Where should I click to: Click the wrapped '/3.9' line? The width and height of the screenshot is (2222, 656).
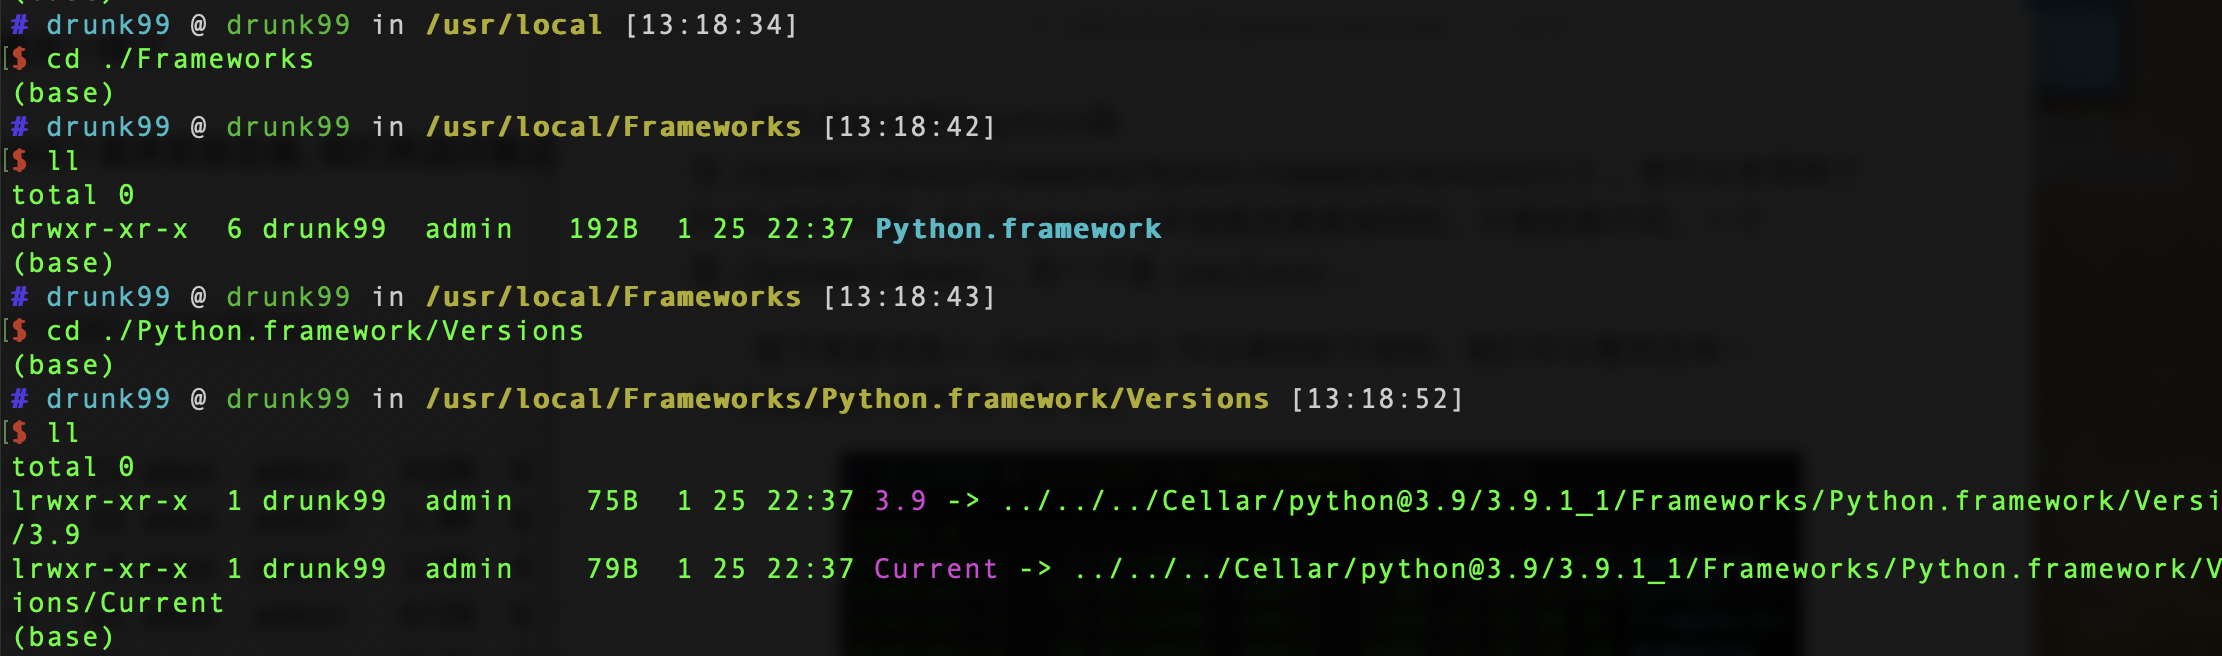coord(45,535)
